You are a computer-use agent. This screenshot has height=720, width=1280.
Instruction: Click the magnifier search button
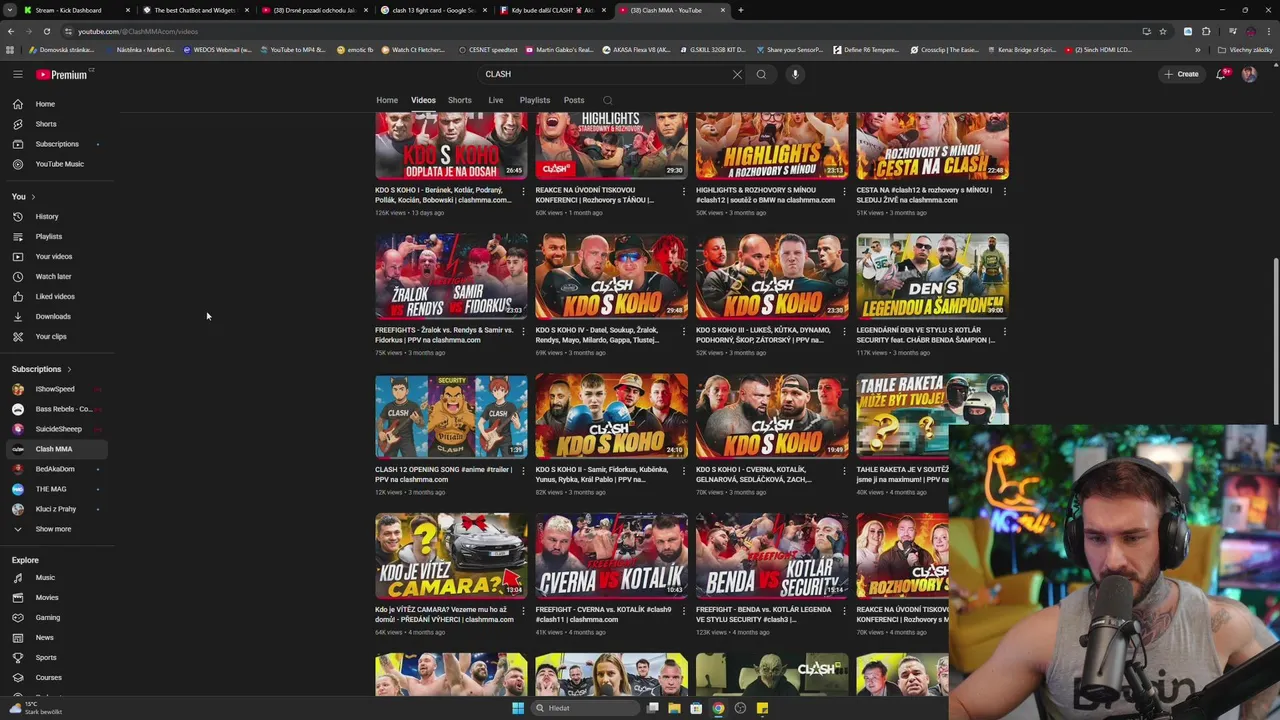click(x=761, y=74)
